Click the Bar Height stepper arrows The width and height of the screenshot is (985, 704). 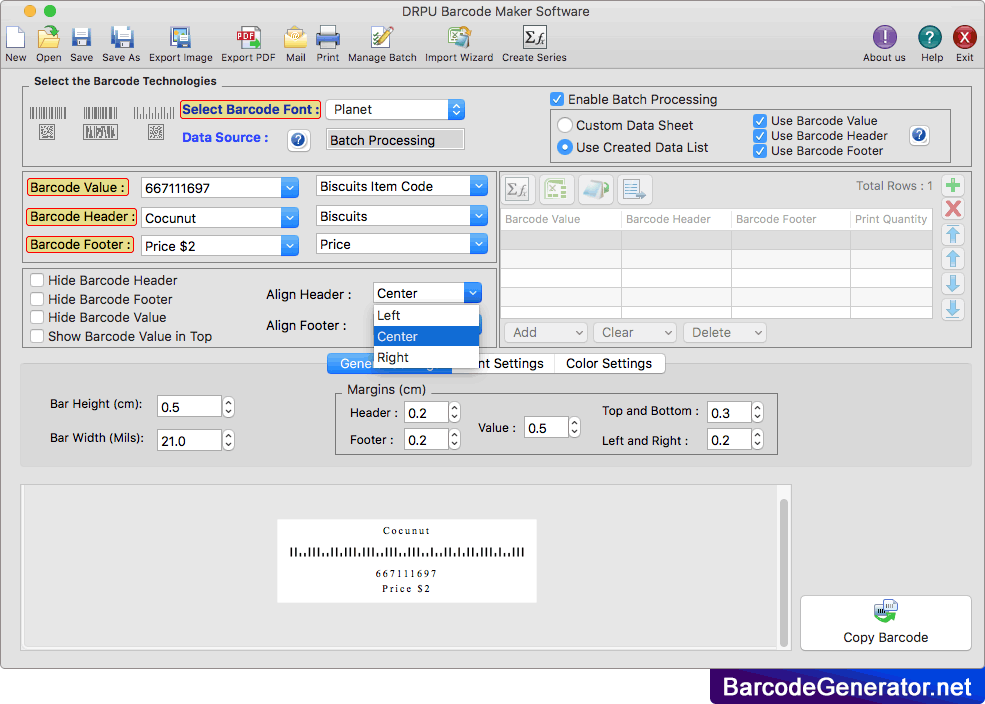click(229, 406)
